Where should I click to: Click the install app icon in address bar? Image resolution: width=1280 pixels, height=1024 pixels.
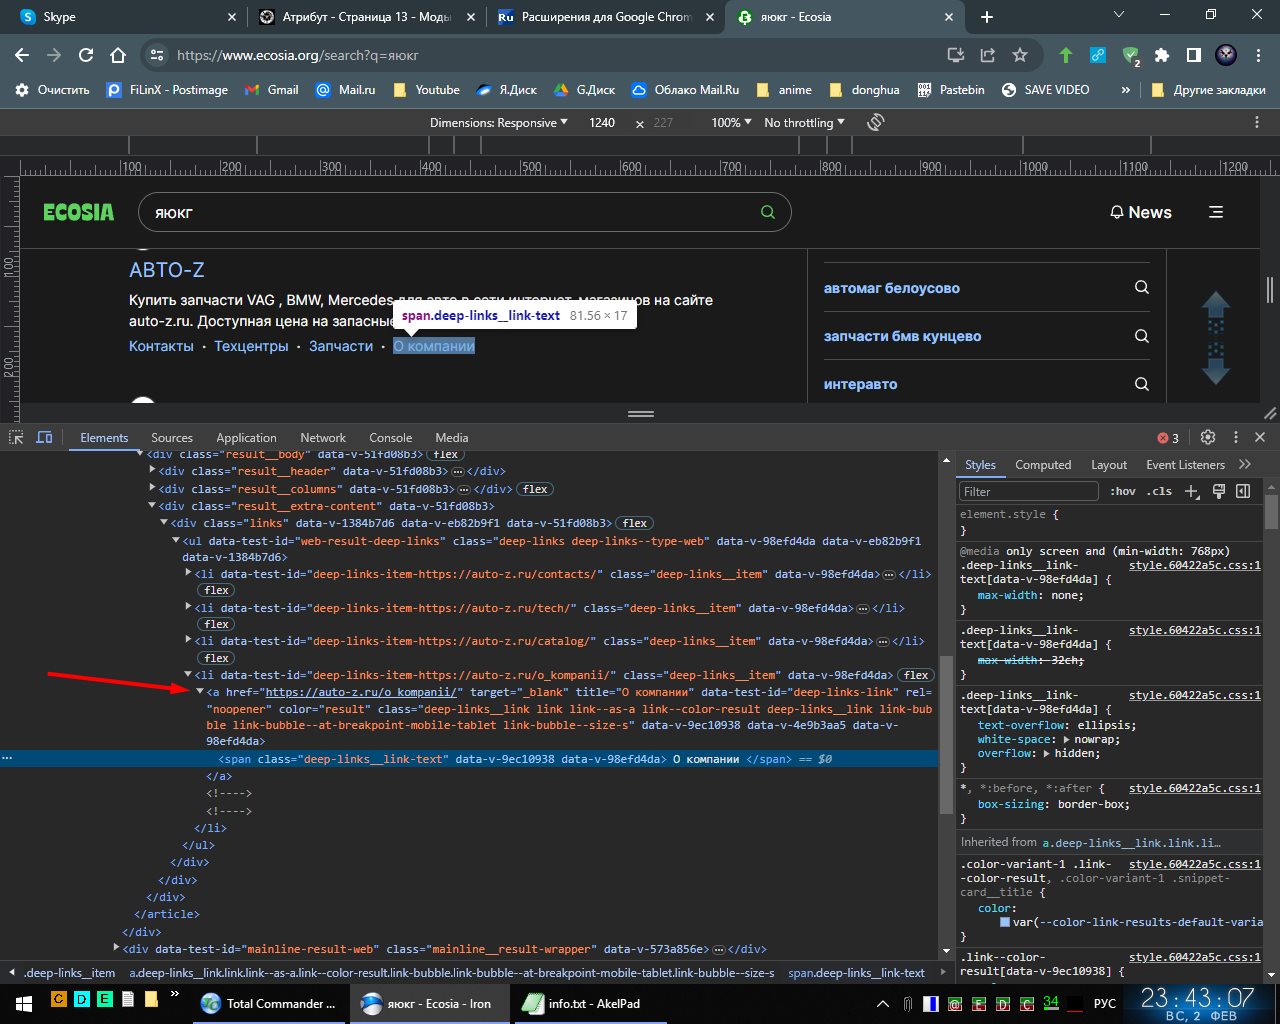pyautogui.click(x=956, y=55)
